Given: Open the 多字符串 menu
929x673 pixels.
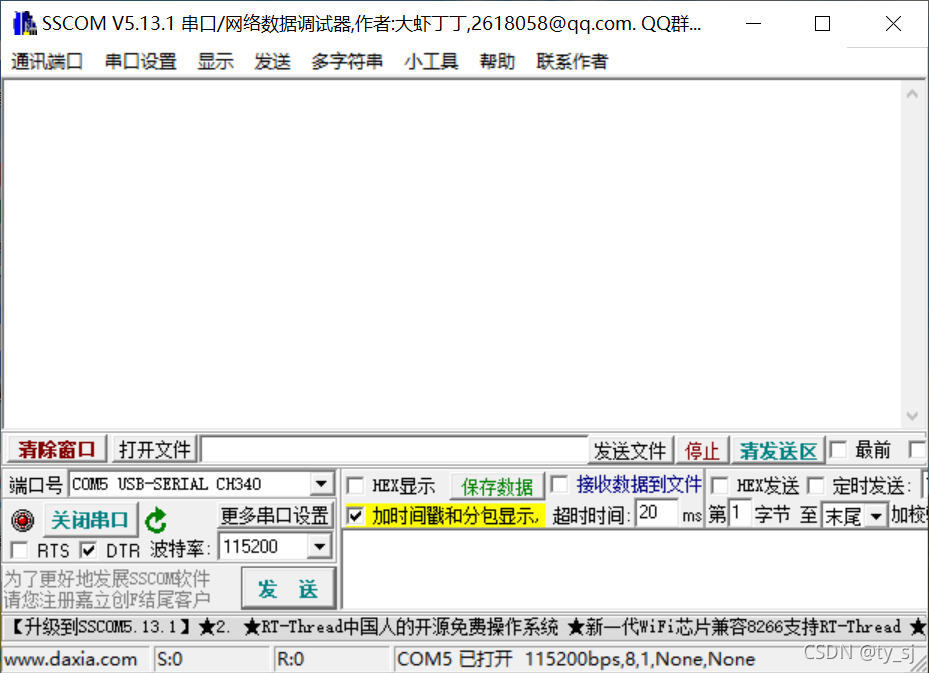Looking at the screenshot, I should pos(347,61).
